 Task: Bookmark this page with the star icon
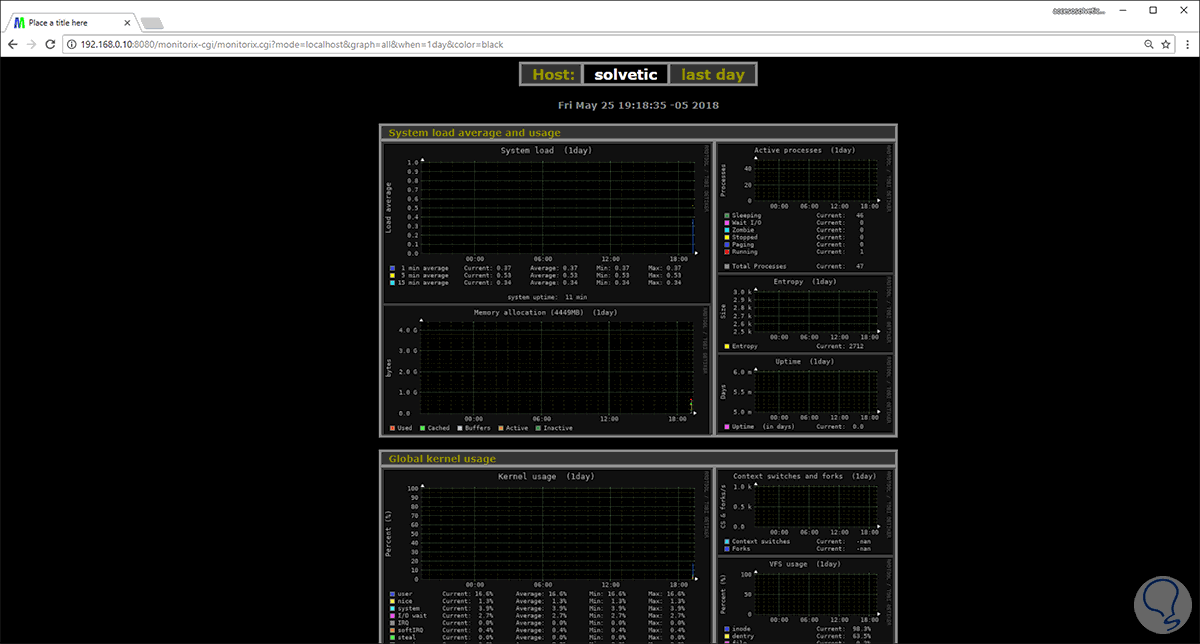[x=1166, y=45]
